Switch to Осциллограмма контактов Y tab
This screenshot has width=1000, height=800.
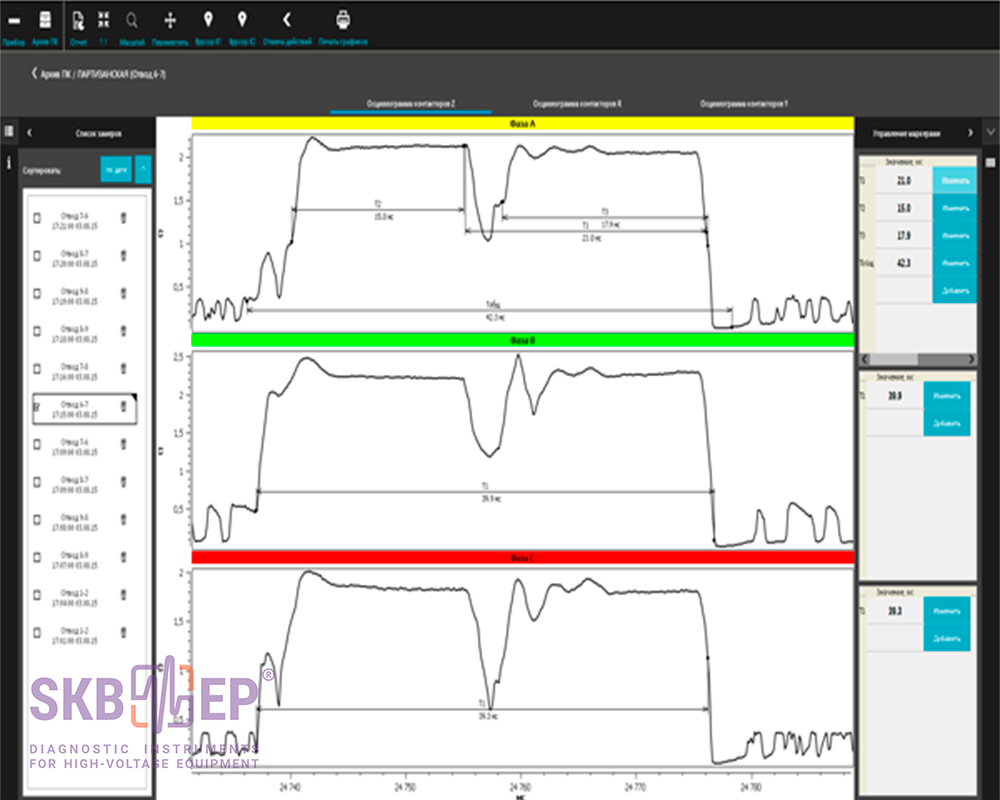click(x=744, y=103)
